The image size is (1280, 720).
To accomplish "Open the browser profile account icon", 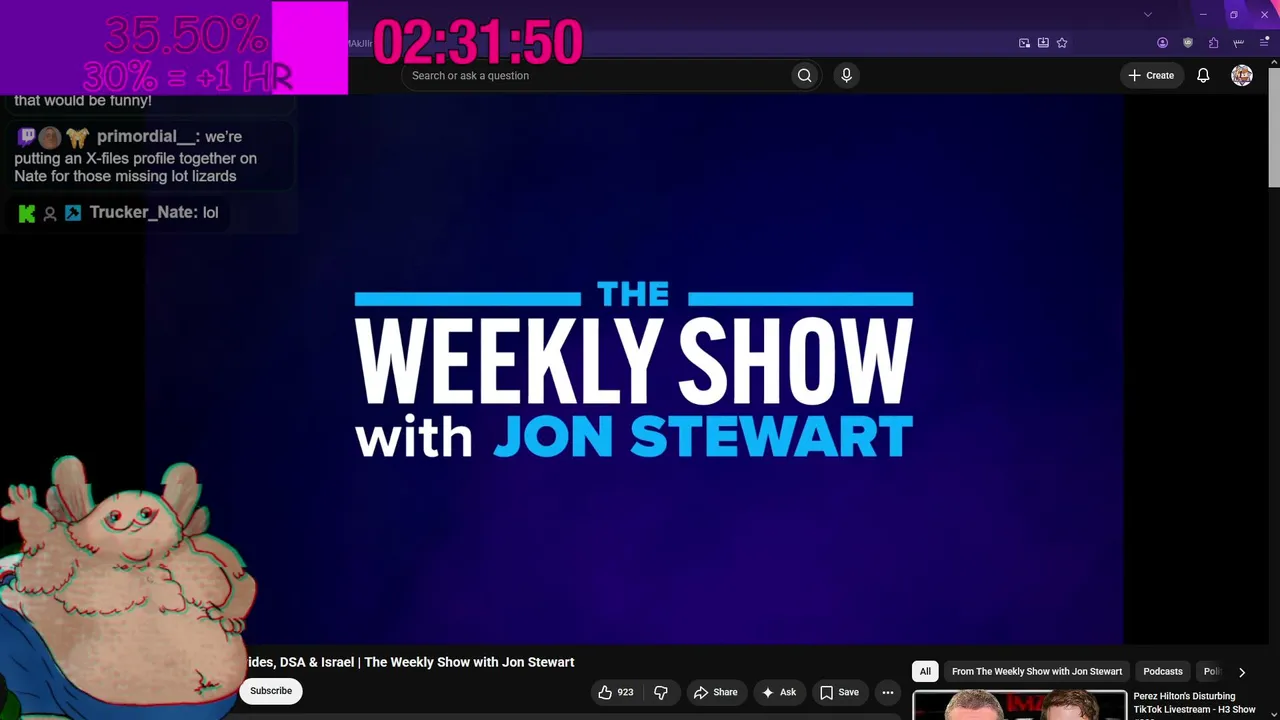I will point(1162,43).
